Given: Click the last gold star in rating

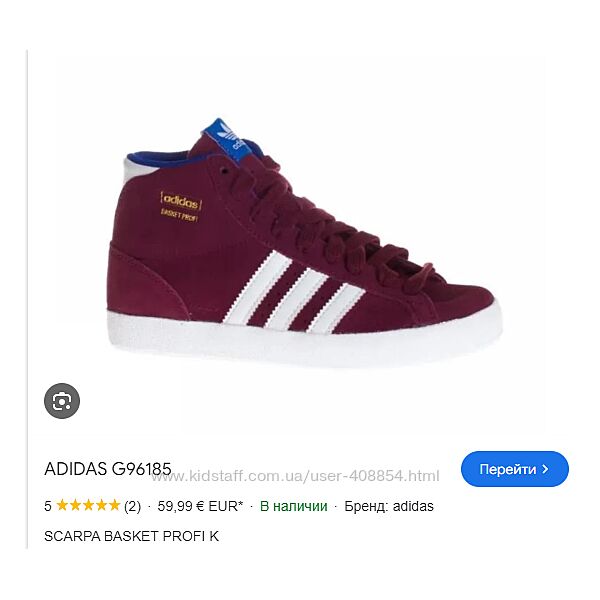Looking at the screenshot, I should 114,505.
